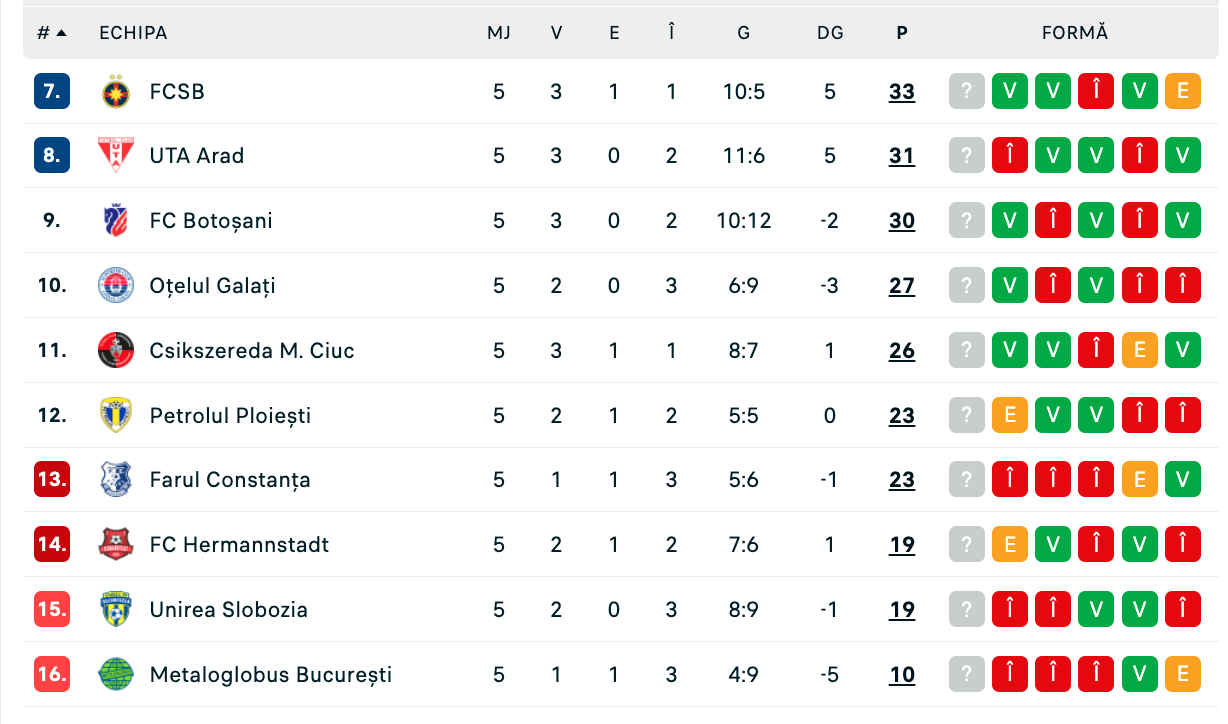The image size is (1228, 724).
Task: Select the Csikszereda M. Ciuc logo
Action: point(116,350)
